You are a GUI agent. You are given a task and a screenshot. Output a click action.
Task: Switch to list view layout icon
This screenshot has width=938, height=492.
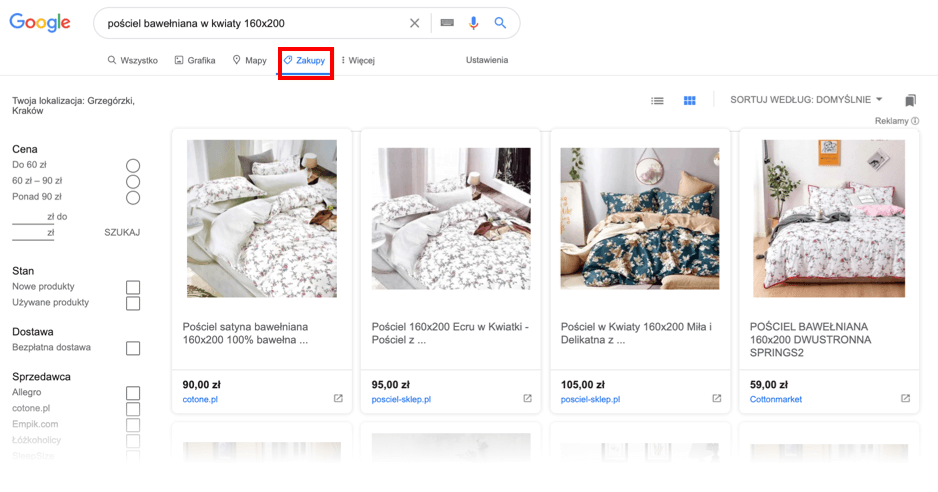pyautogui.click(x=657, y=100)
